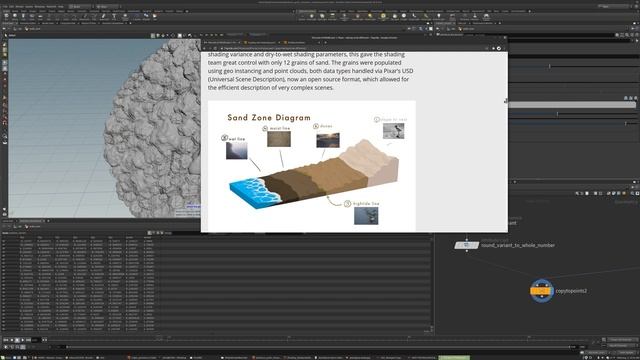The width and height of the screenshot is (640, 360).
Task: Select the Font shelf tool
Action: (x=114, y=16)
